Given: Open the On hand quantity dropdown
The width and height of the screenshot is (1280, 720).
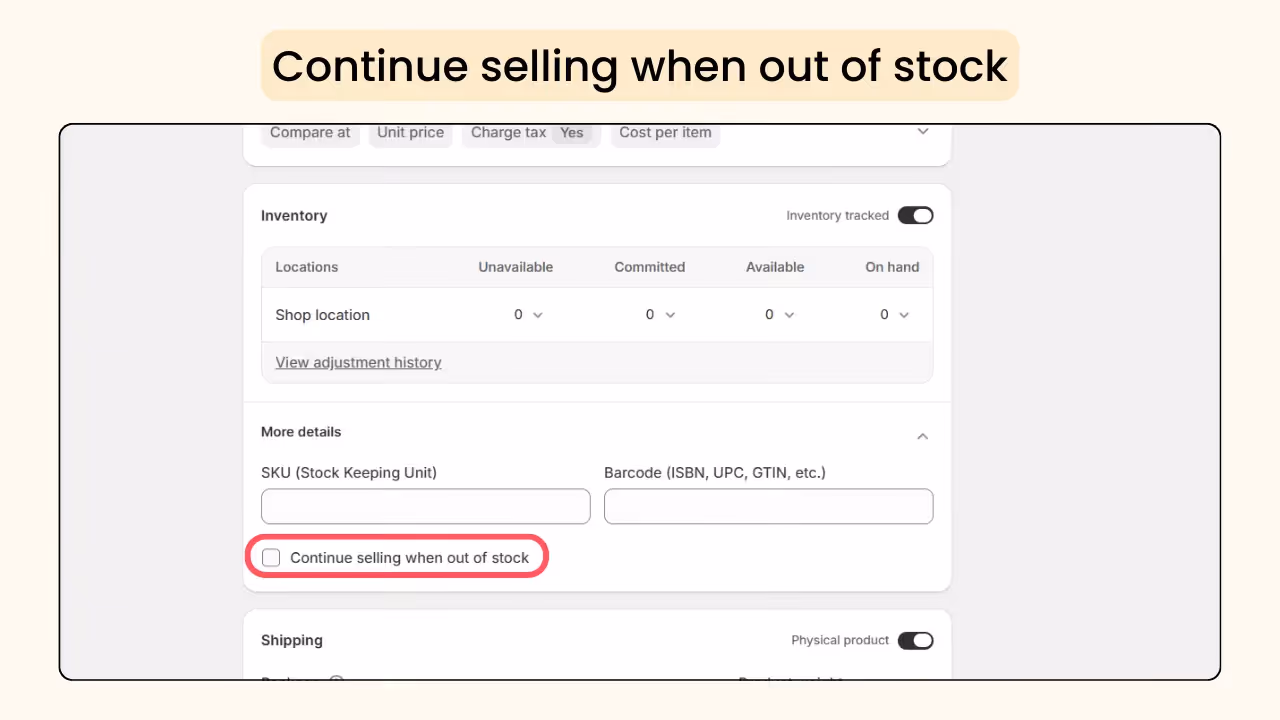Looking at the screenshot, I should (x=906, y=314).
